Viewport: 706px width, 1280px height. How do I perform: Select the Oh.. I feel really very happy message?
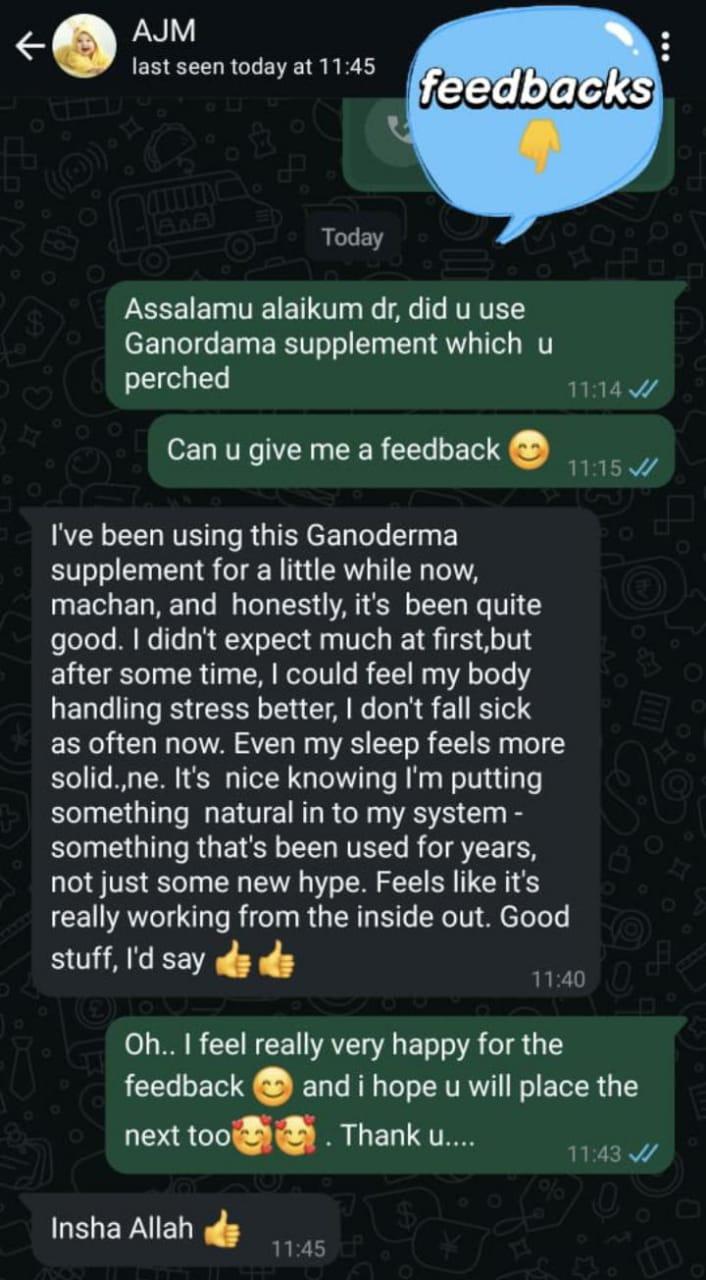pyautogui.click(x=396, y=1095)
